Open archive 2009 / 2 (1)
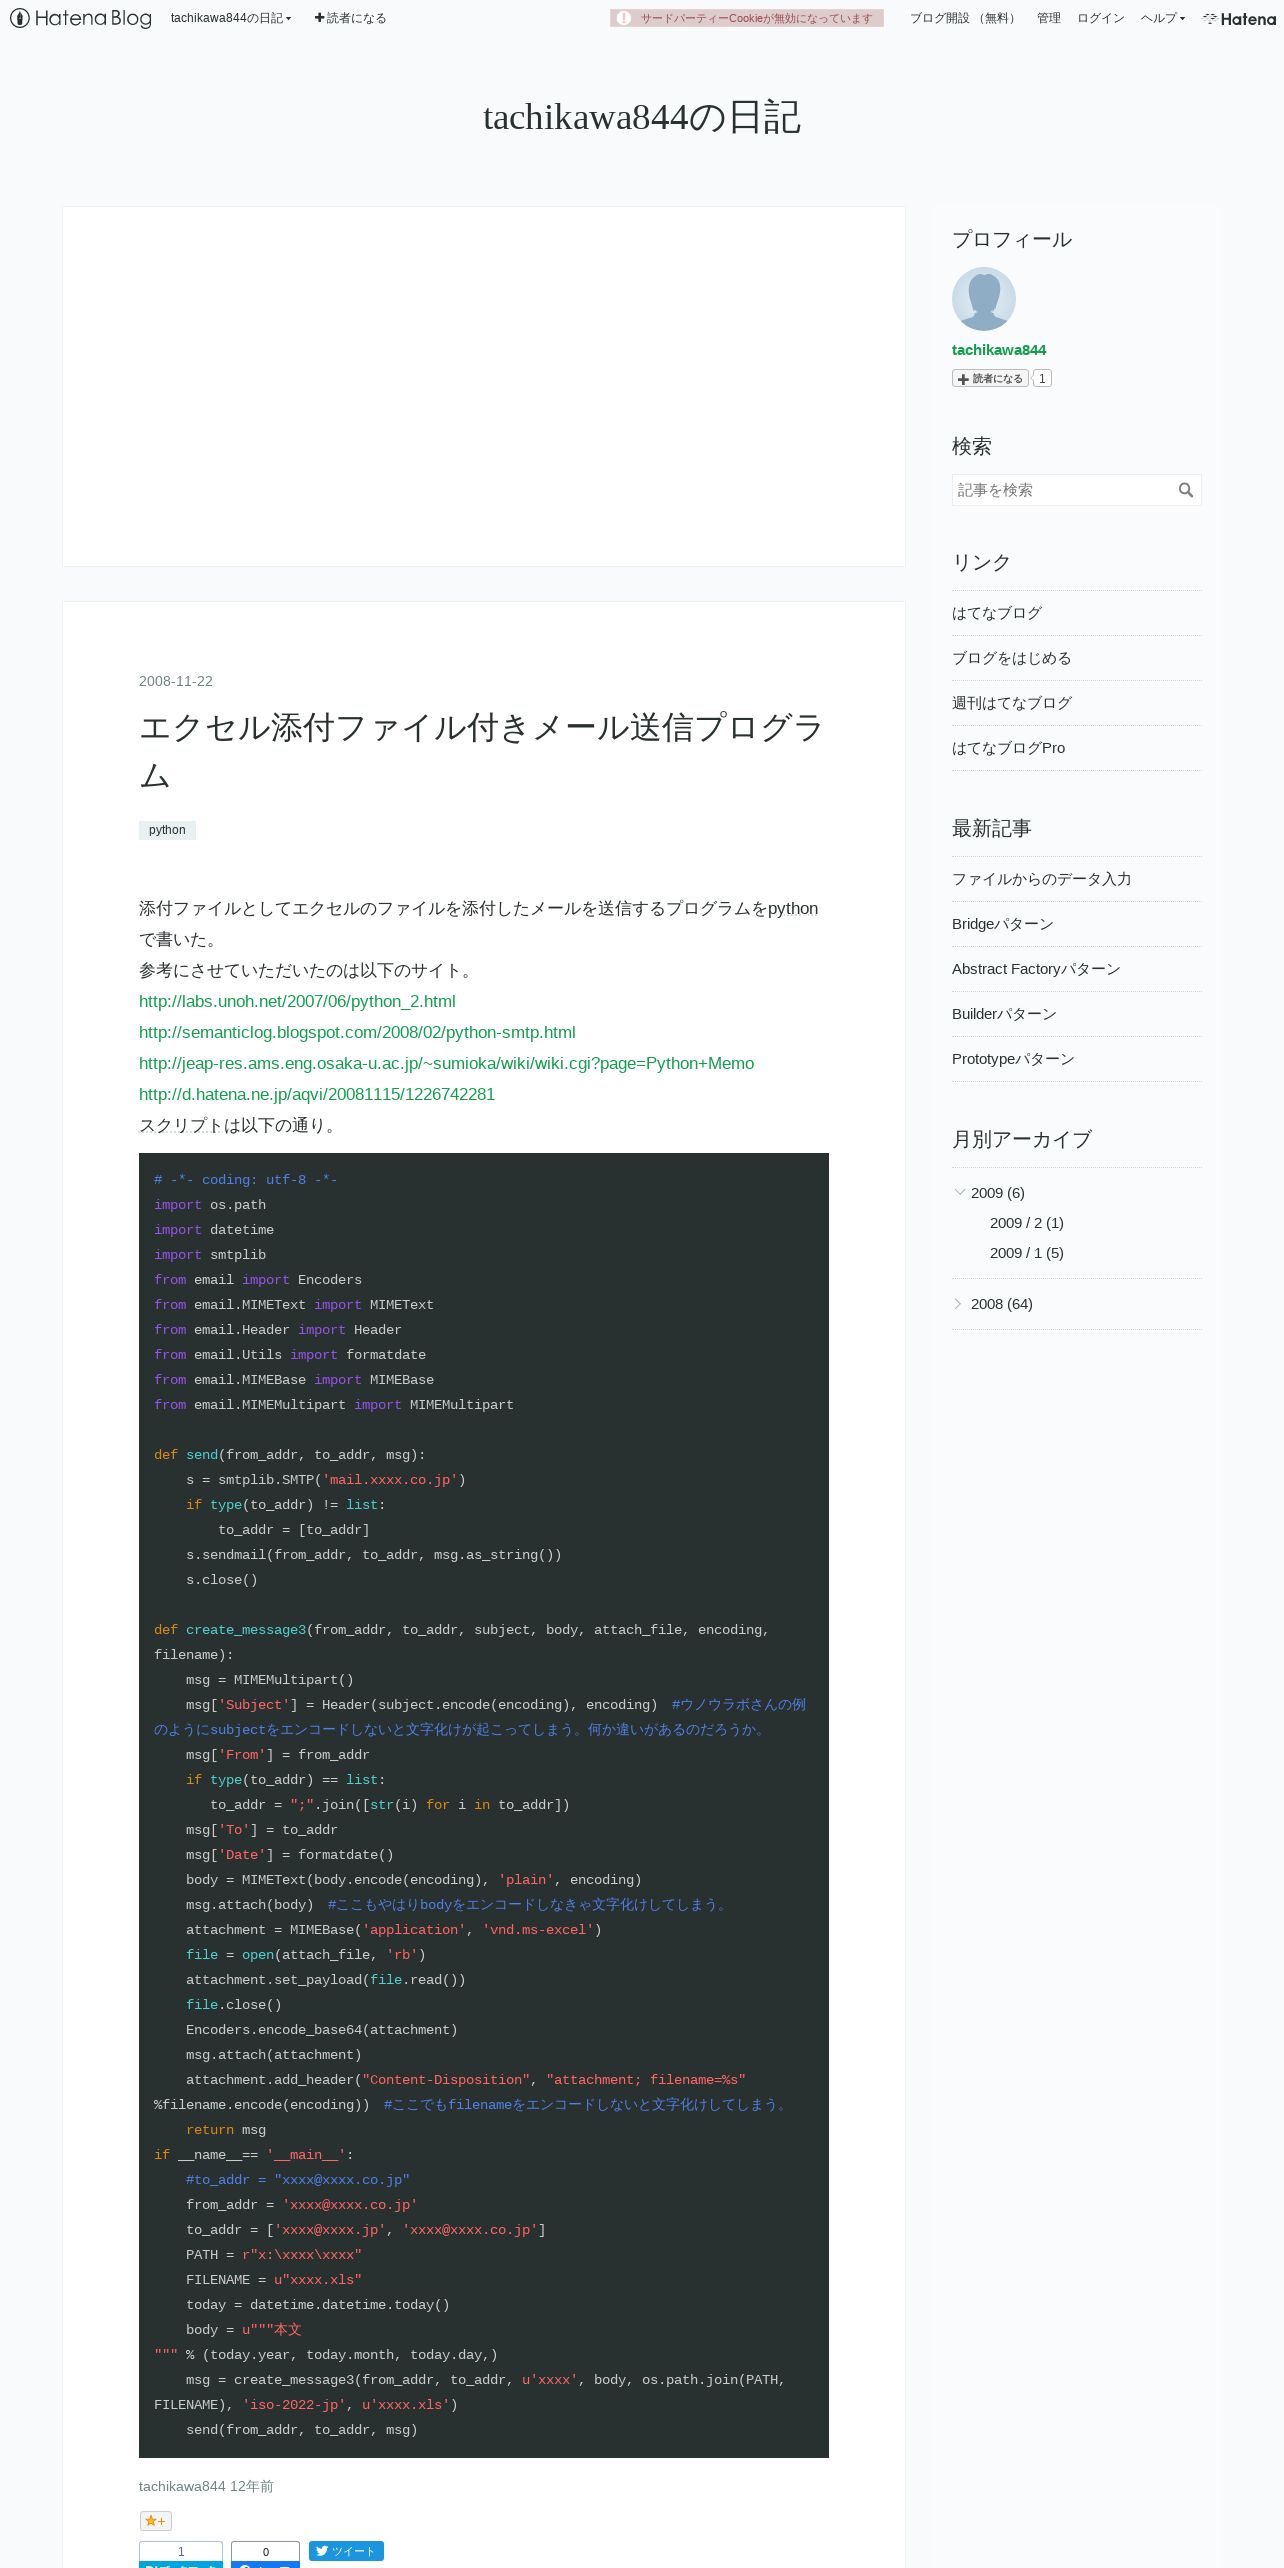1284x2568 pixels. (x=1027, y=1223)
